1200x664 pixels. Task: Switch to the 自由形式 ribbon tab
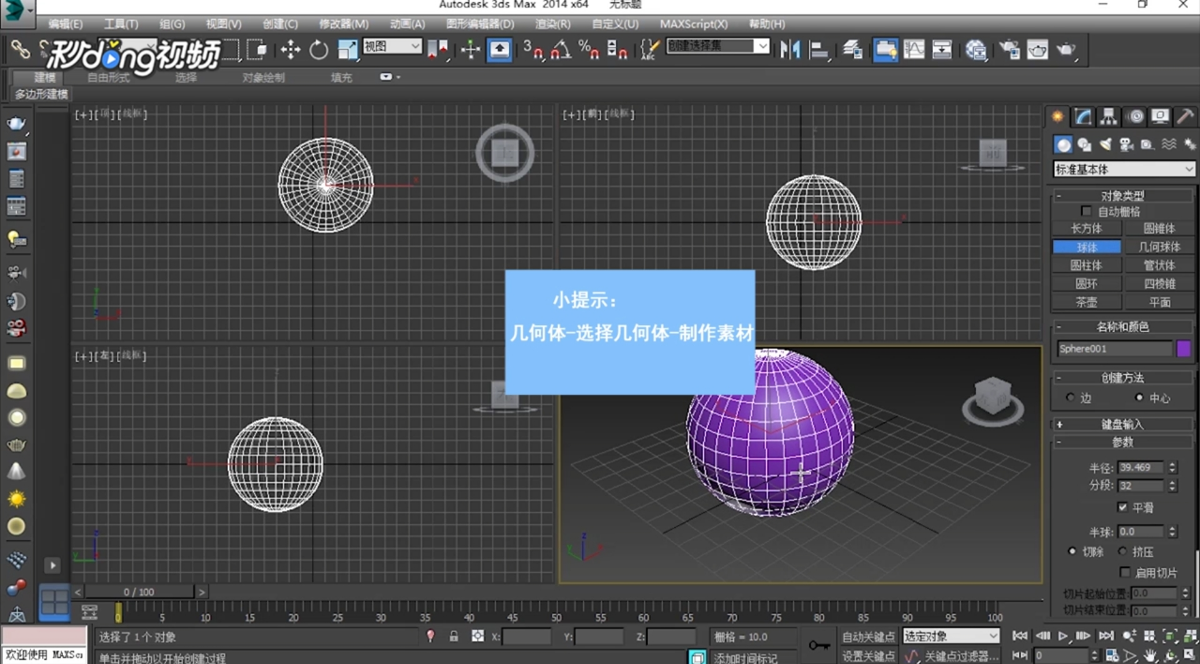(x=108, y=77)
